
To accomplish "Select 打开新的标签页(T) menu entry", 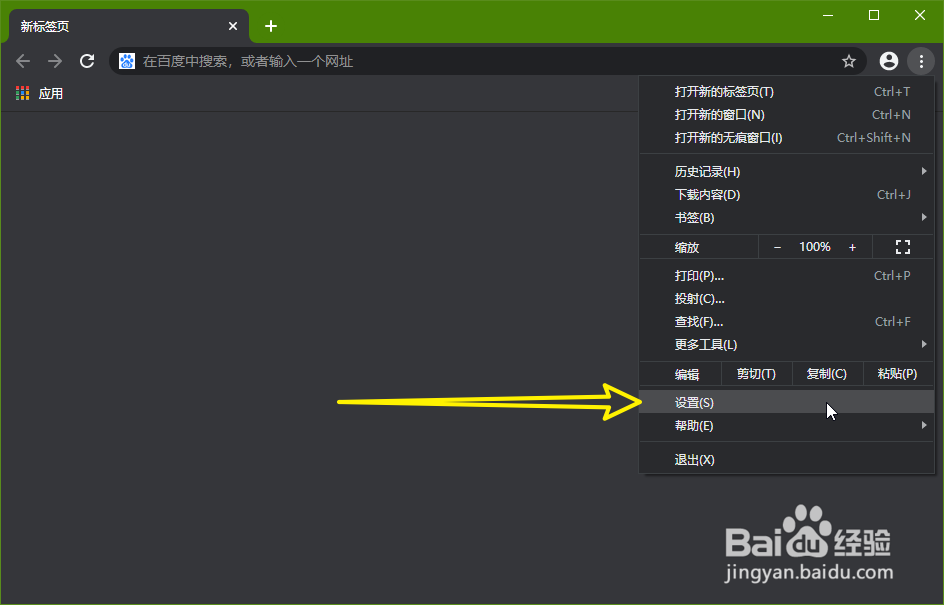I will point(787,92).
